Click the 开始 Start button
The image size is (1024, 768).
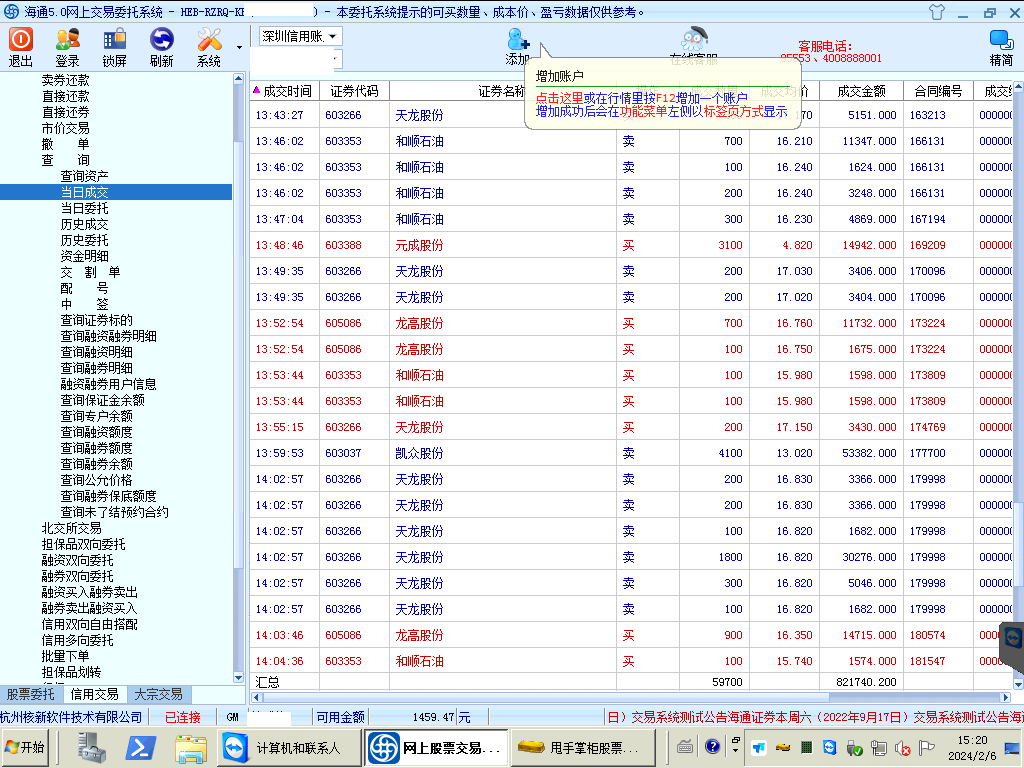[26, 747]
